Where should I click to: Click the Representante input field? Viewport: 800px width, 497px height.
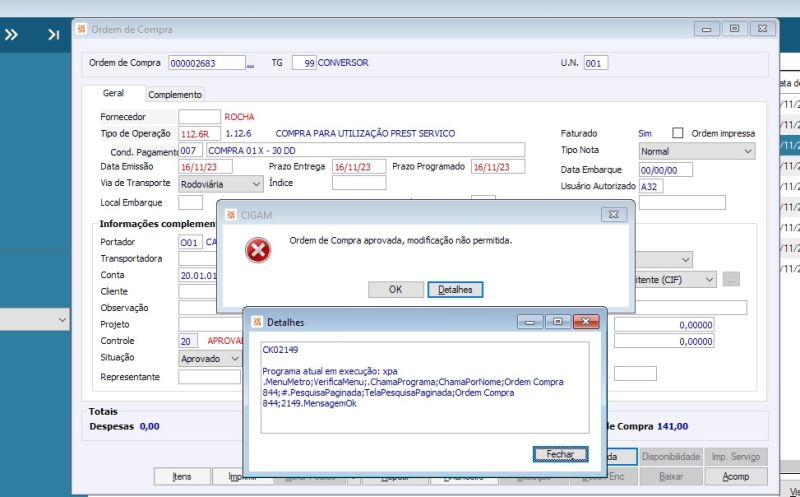tap(209, 377)
